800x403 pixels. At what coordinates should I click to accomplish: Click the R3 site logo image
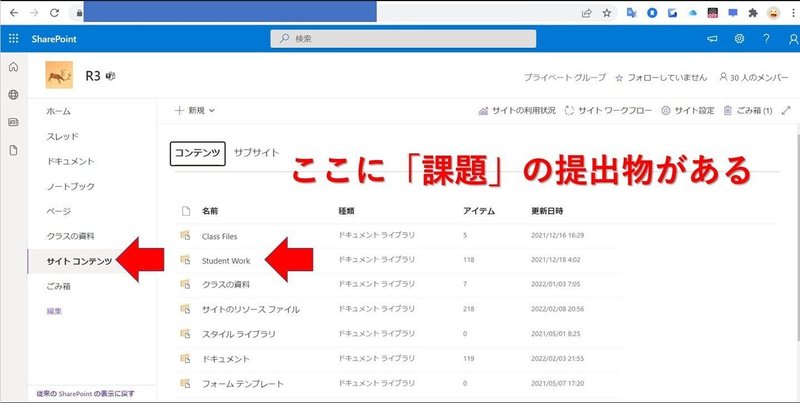coord(59,75)
